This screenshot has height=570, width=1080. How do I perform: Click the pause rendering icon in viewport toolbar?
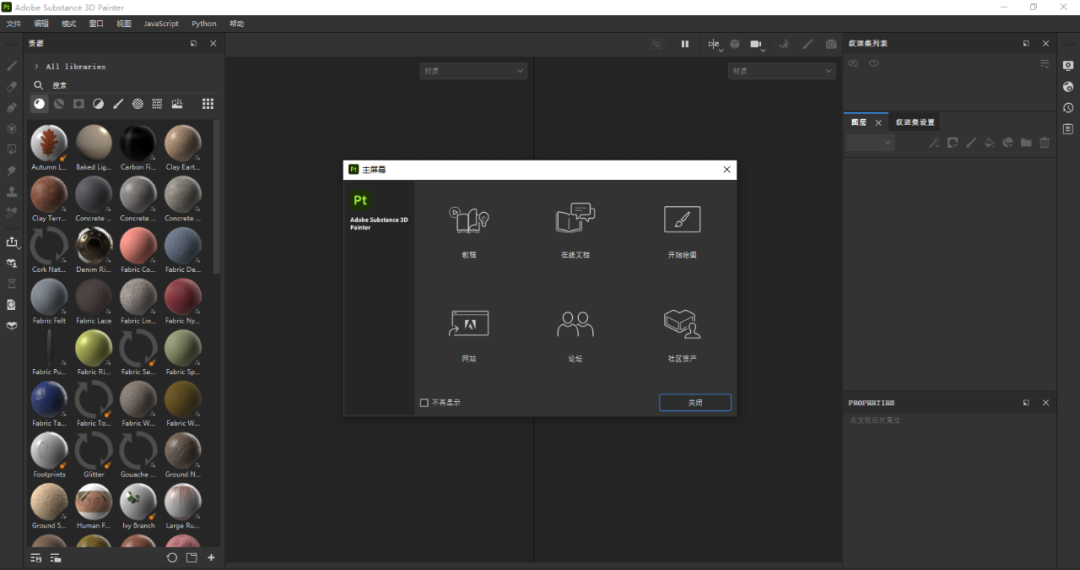tap(685, 44)
